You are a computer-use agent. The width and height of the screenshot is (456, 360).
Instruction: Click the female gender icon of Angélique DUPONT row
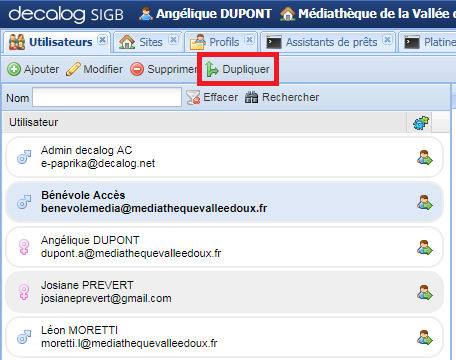[x=24, y=247]
